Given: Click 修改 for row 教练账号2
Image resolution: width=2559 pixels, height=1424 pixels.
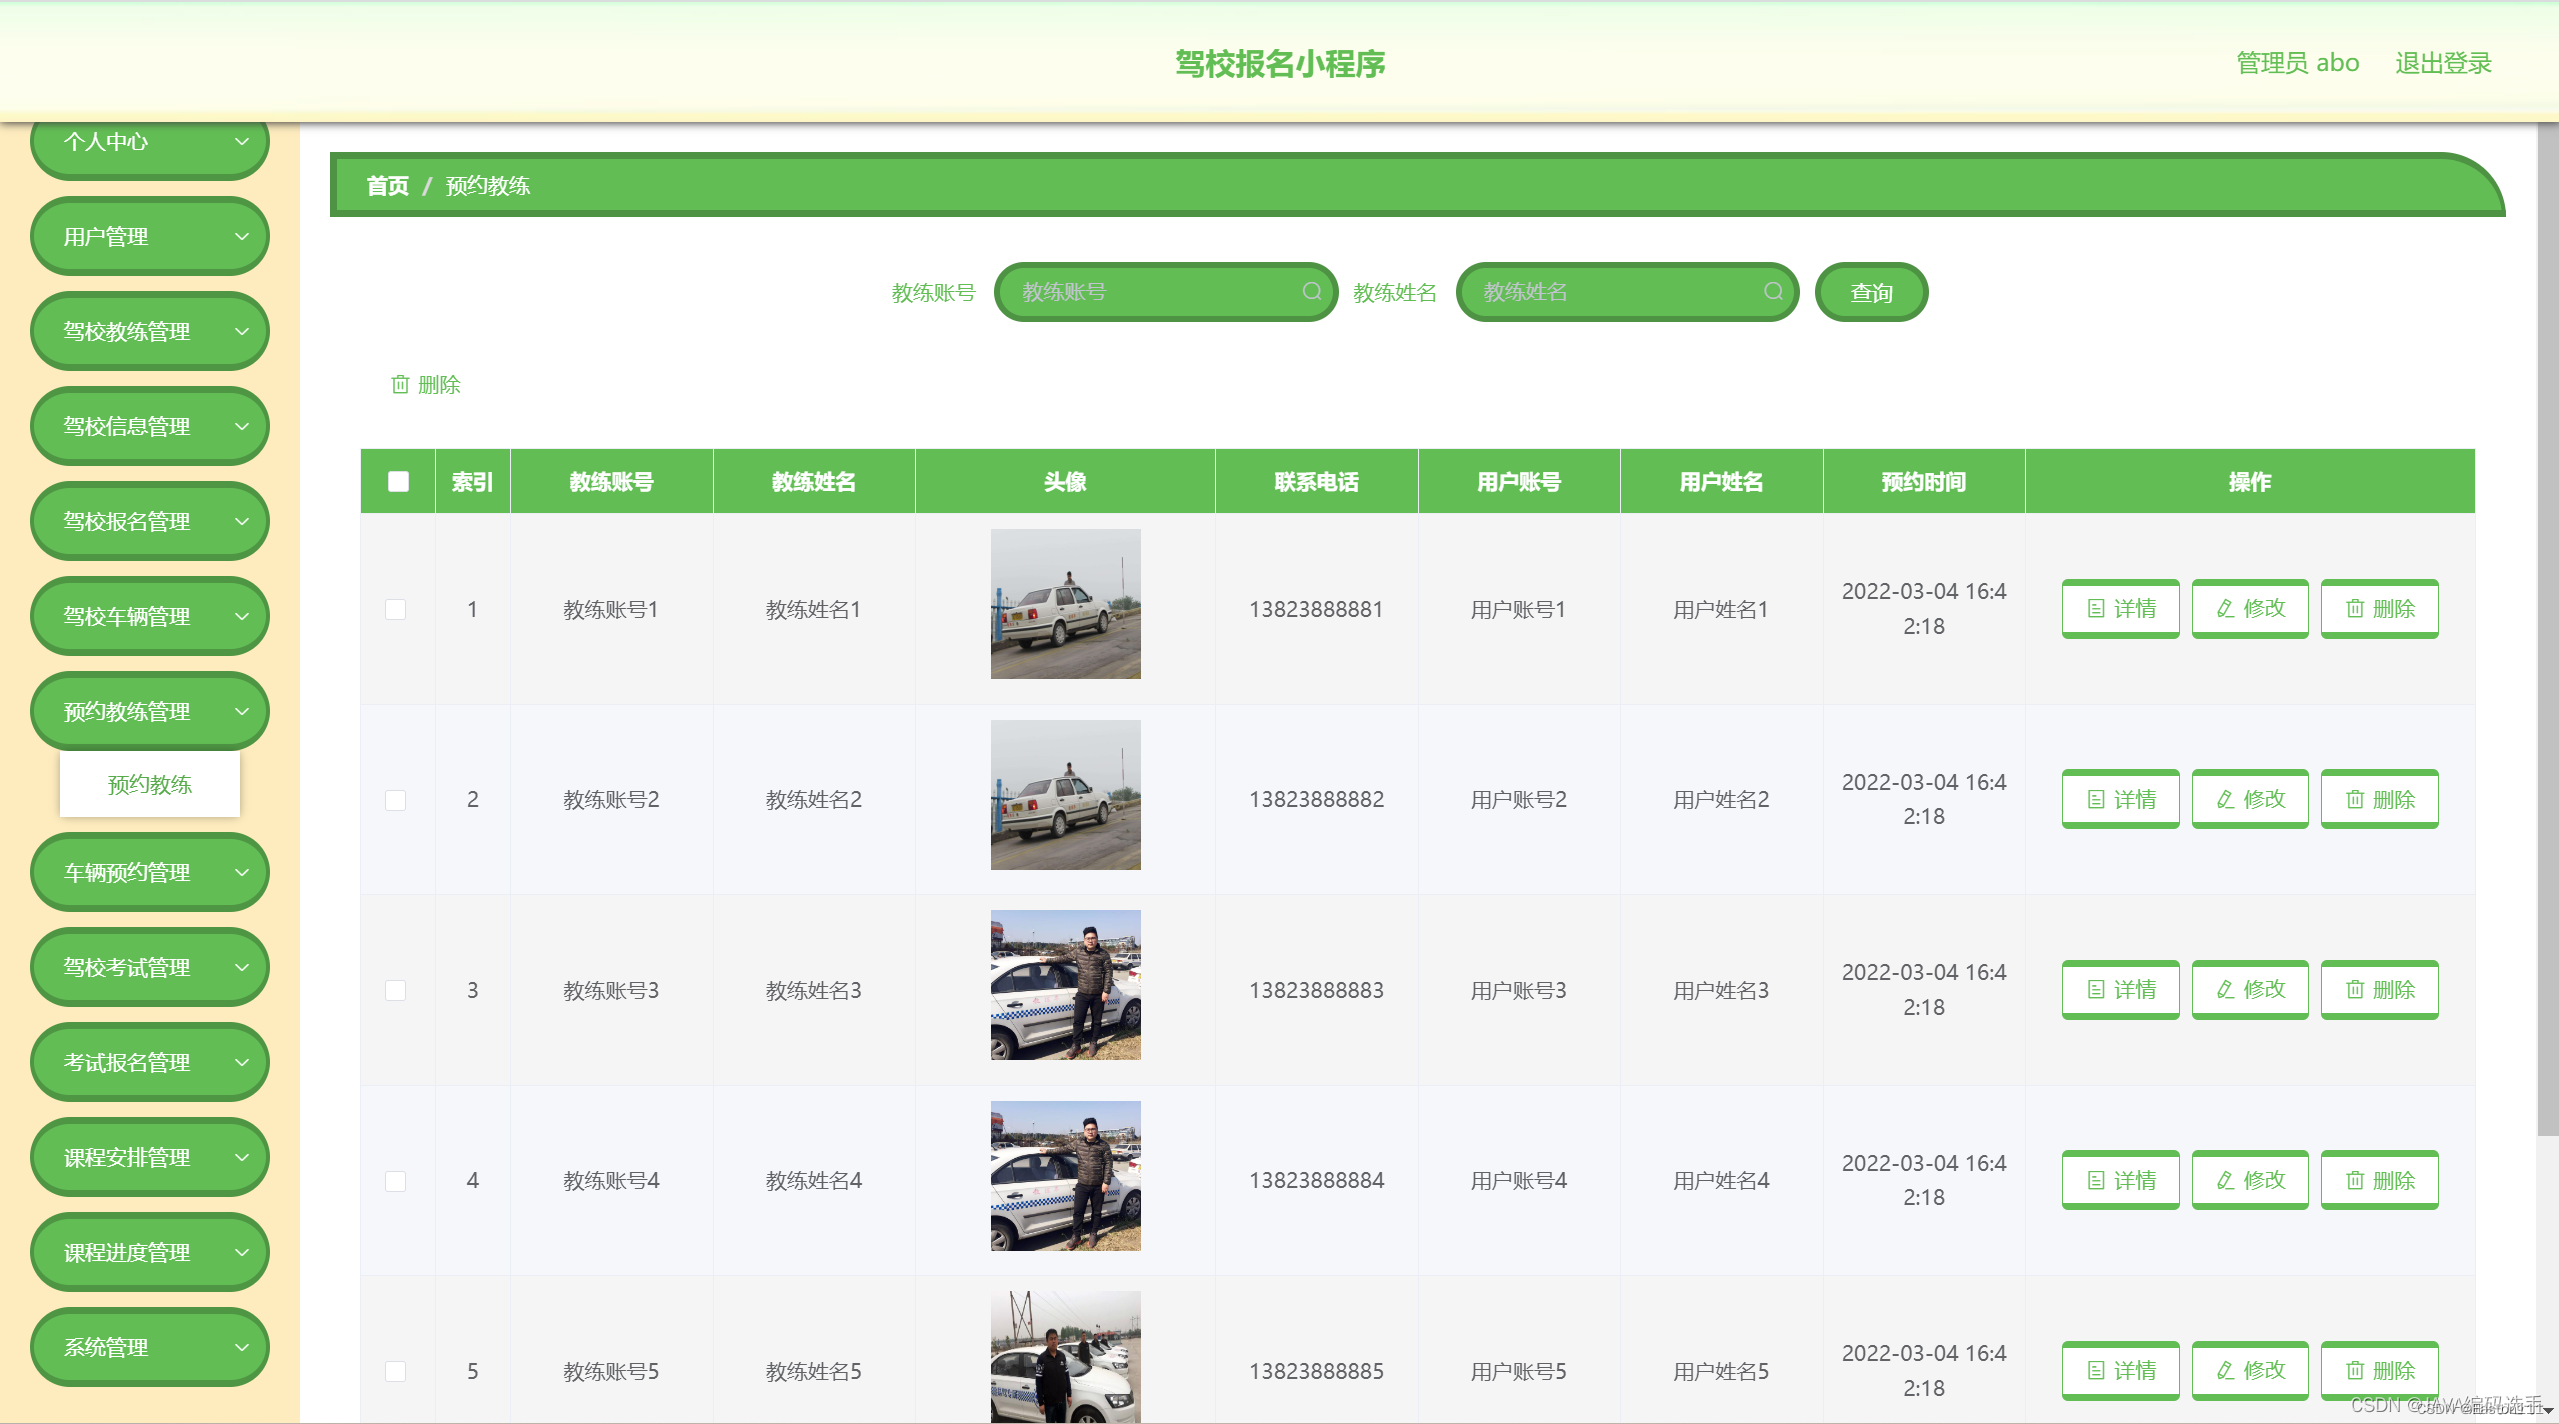Looking at the screenshot, I should pos(2250,799).
